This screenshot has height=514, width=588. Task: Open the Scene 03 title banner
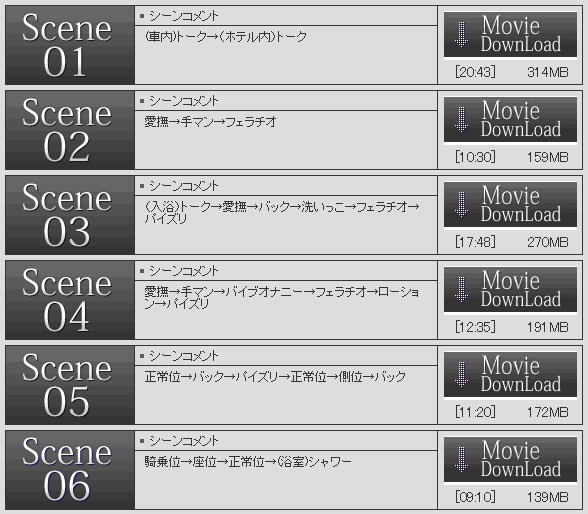[x=70, y=215]
